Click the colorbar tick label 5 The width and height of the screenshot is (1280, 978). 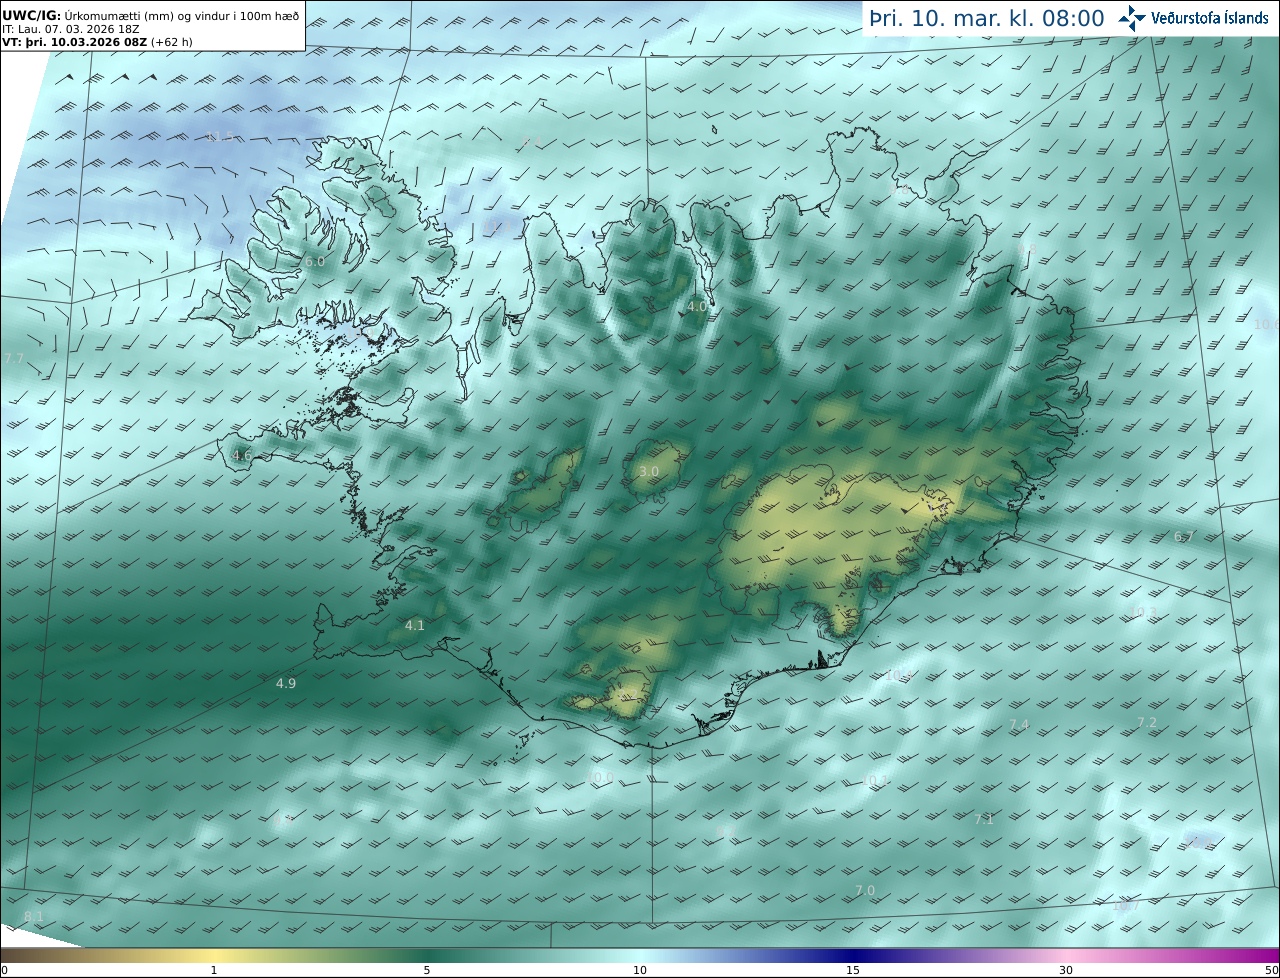click(x=427, y=970)
